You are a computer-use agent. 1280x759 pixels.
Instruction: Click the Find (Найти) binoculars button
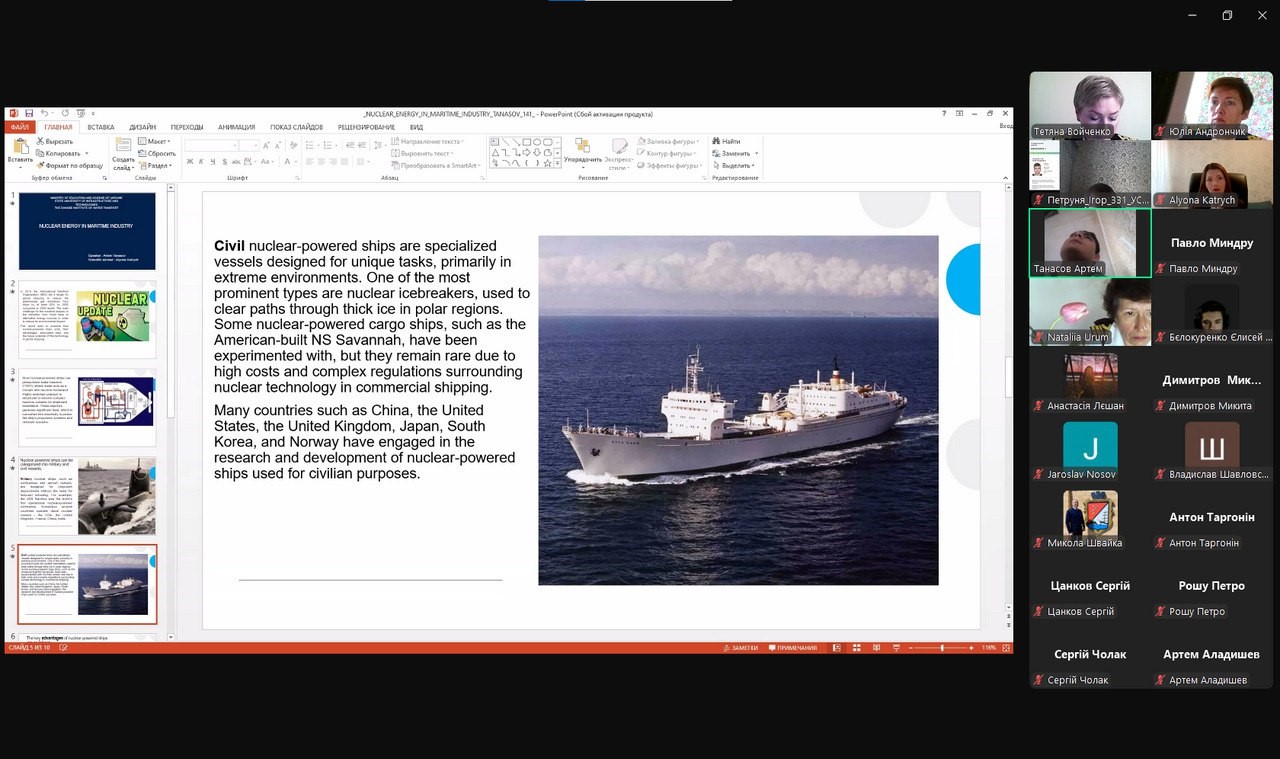(x=727, y=141)
